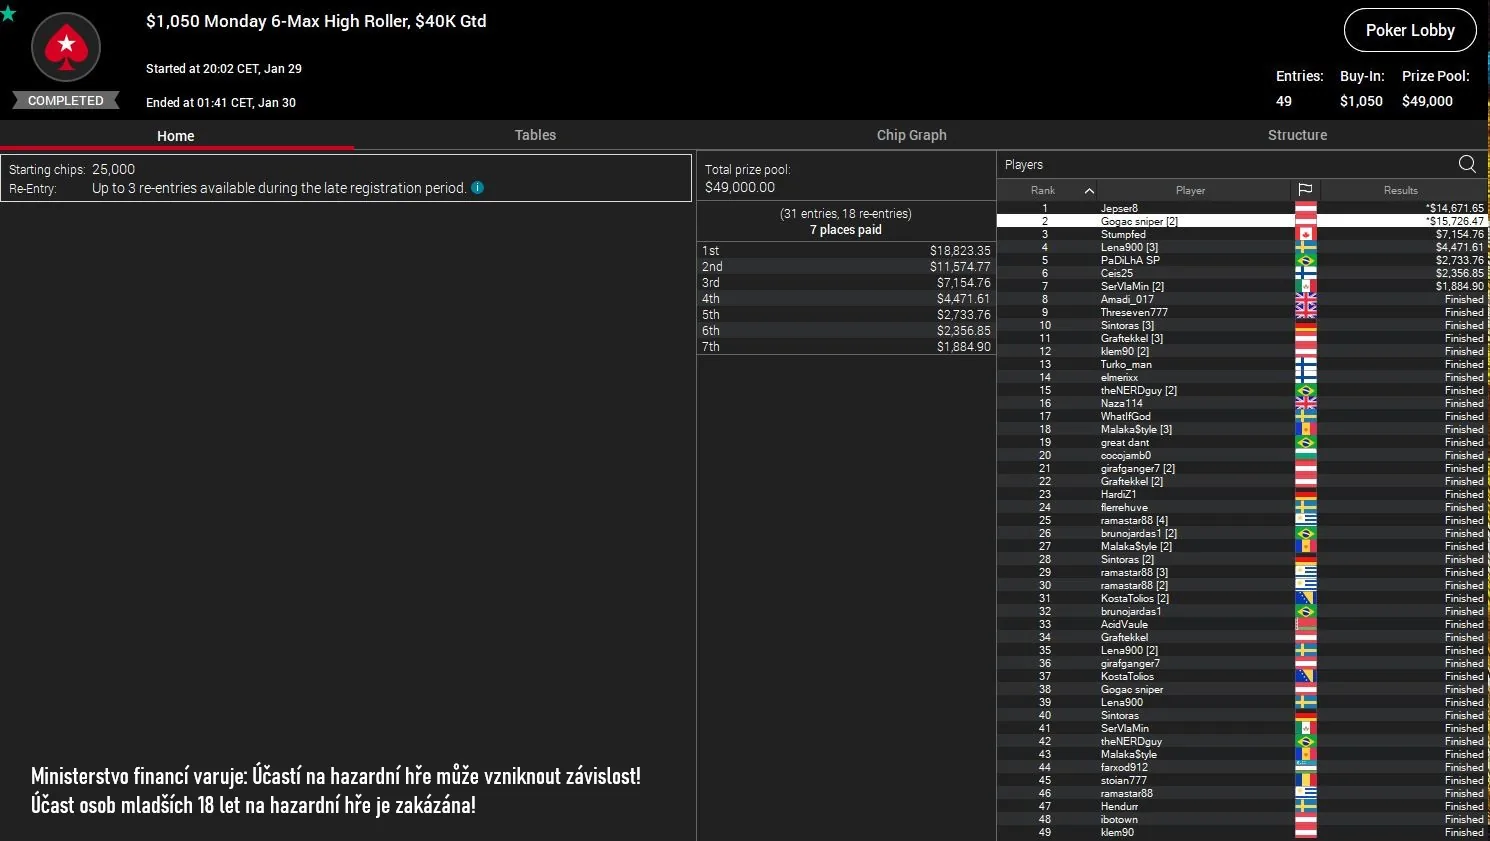The height and width of the screenshot is (841, 1490).
Task: Toggle Rank column sort arrow
Action: pyautogui.click(x=1089, y=190)
